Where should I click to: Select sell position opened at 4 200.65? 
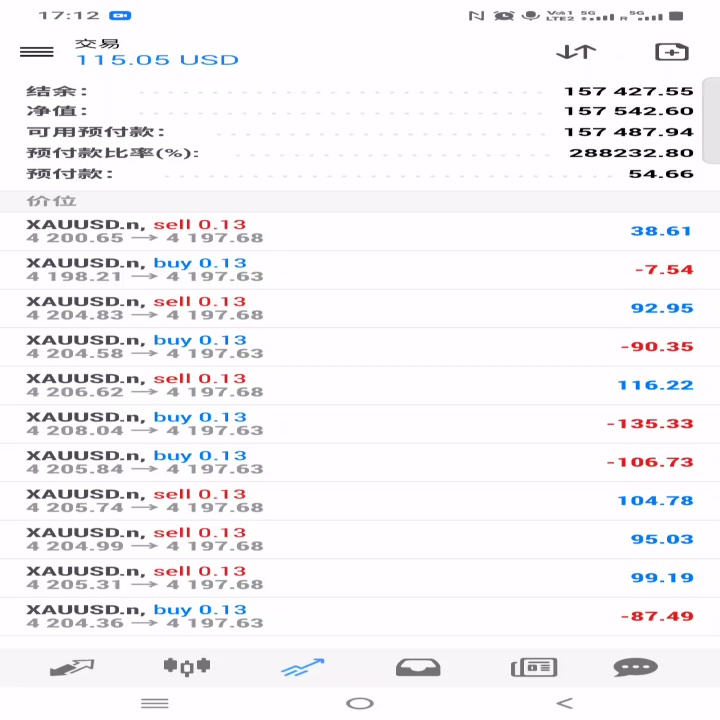click(x=360, y=231)
